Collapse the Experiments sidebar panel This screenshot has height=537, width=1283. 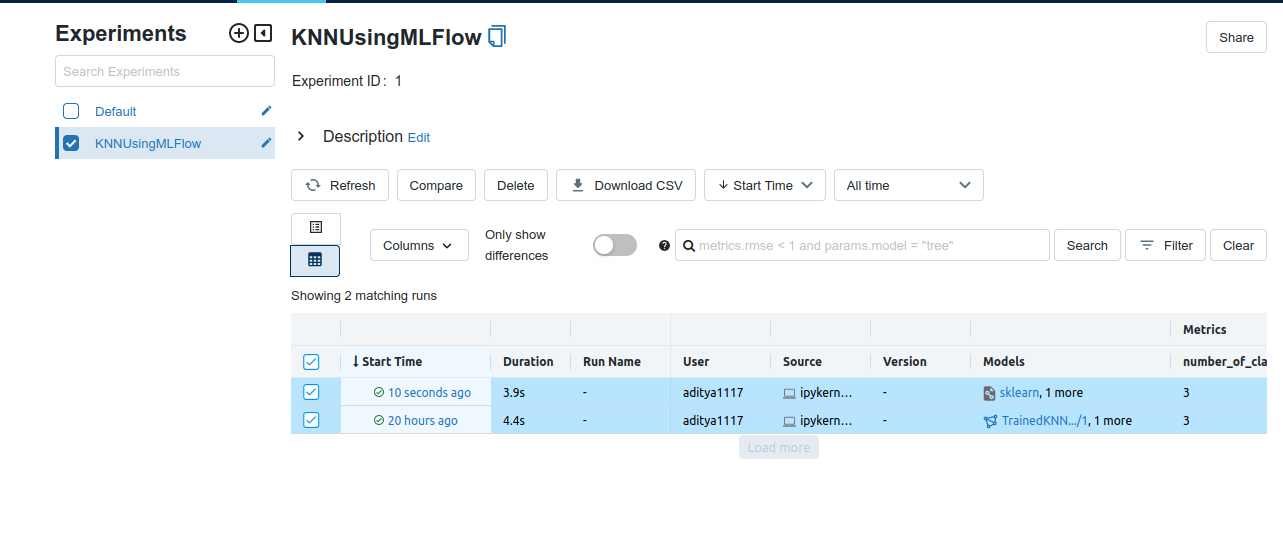[x=263, y=34]
